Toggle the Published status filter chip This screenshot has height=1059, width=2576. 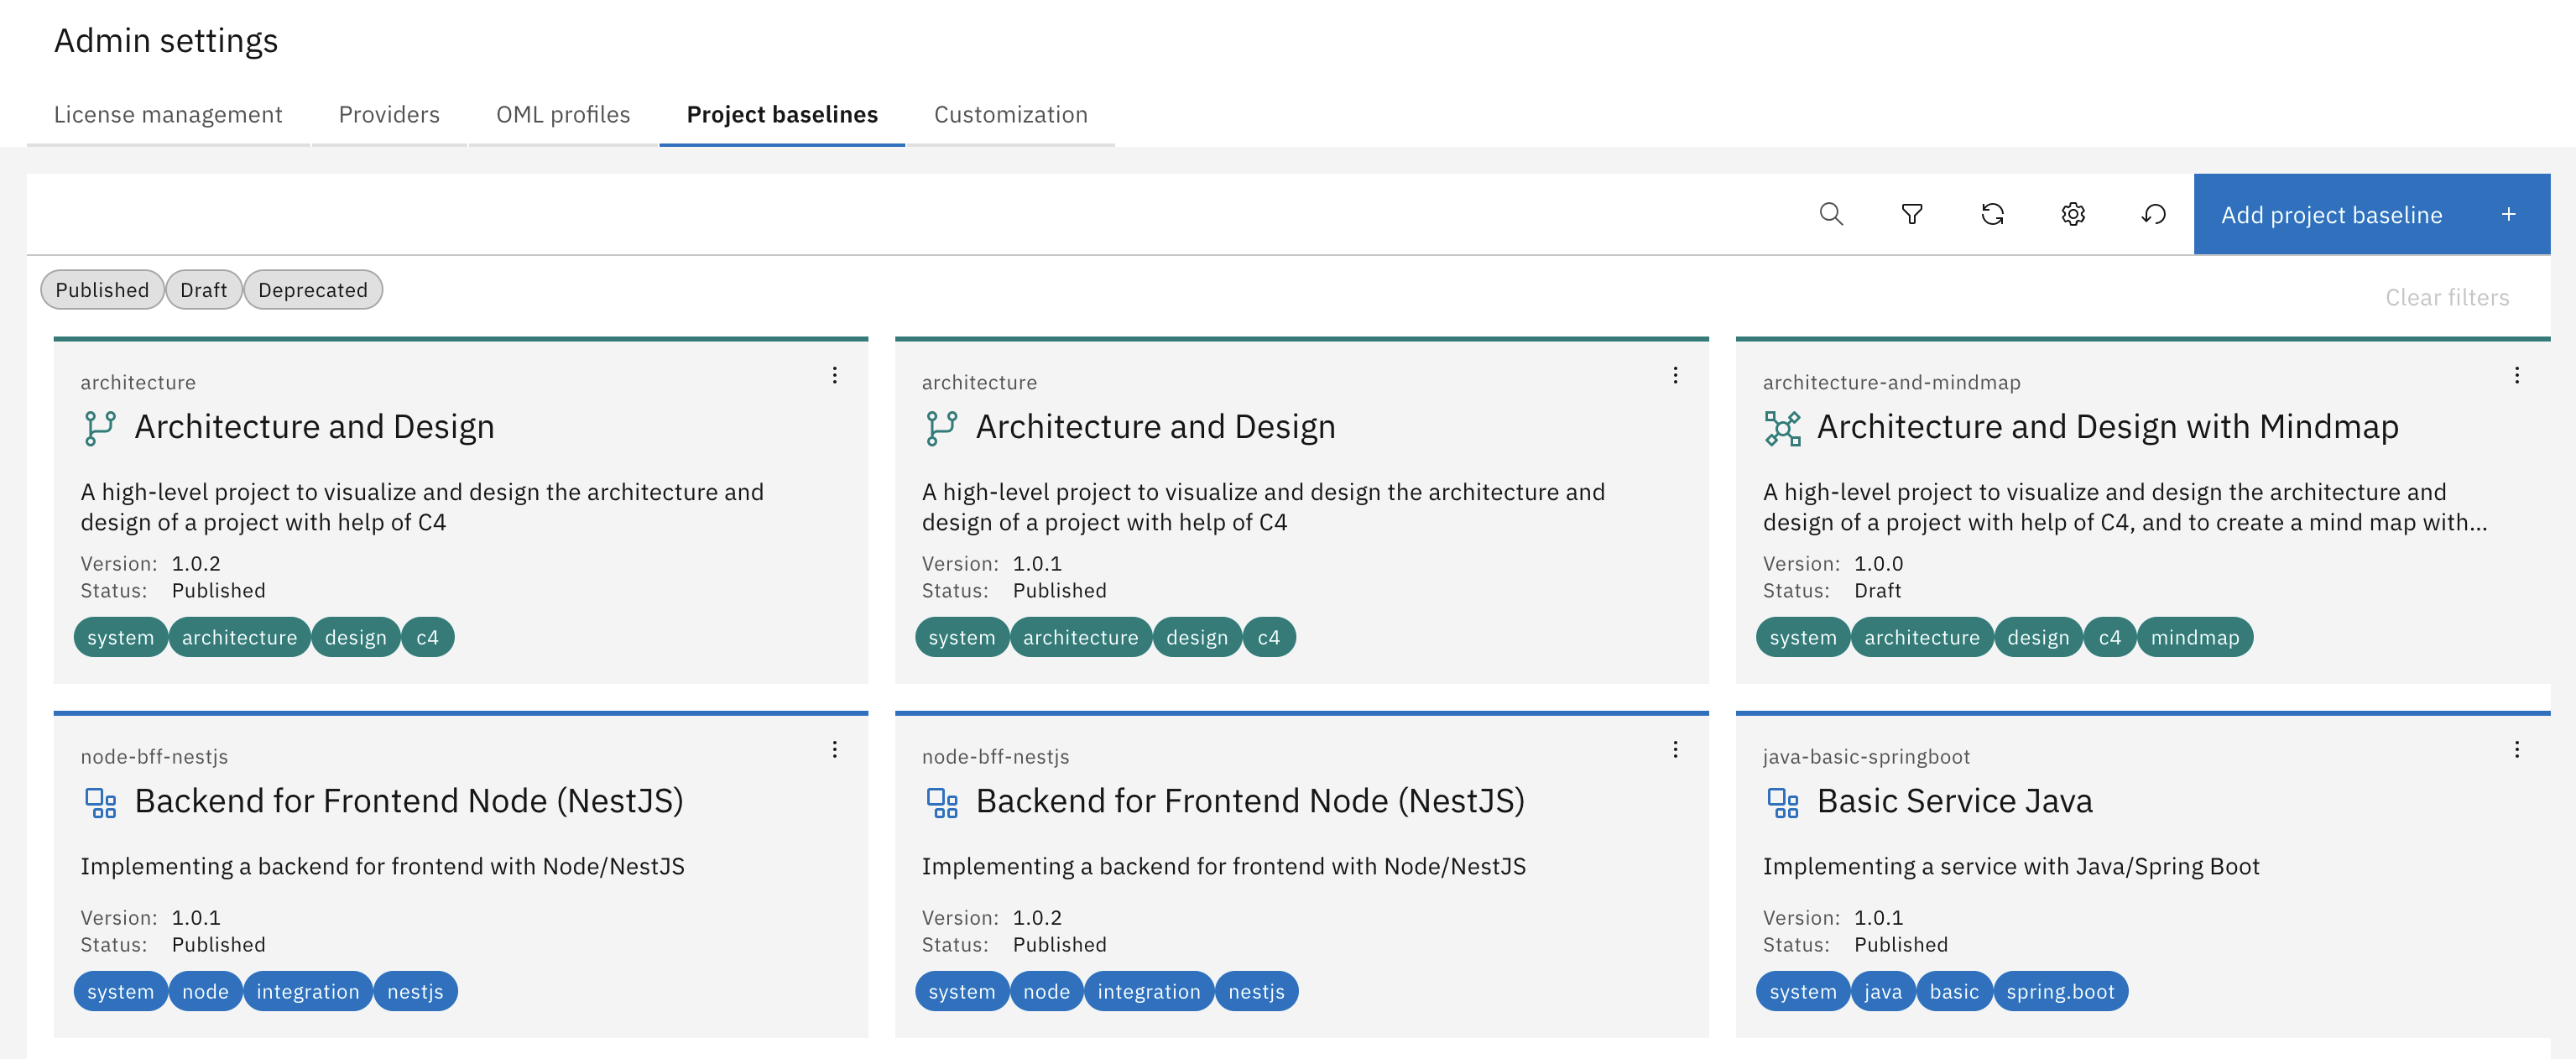pos(102,290)
